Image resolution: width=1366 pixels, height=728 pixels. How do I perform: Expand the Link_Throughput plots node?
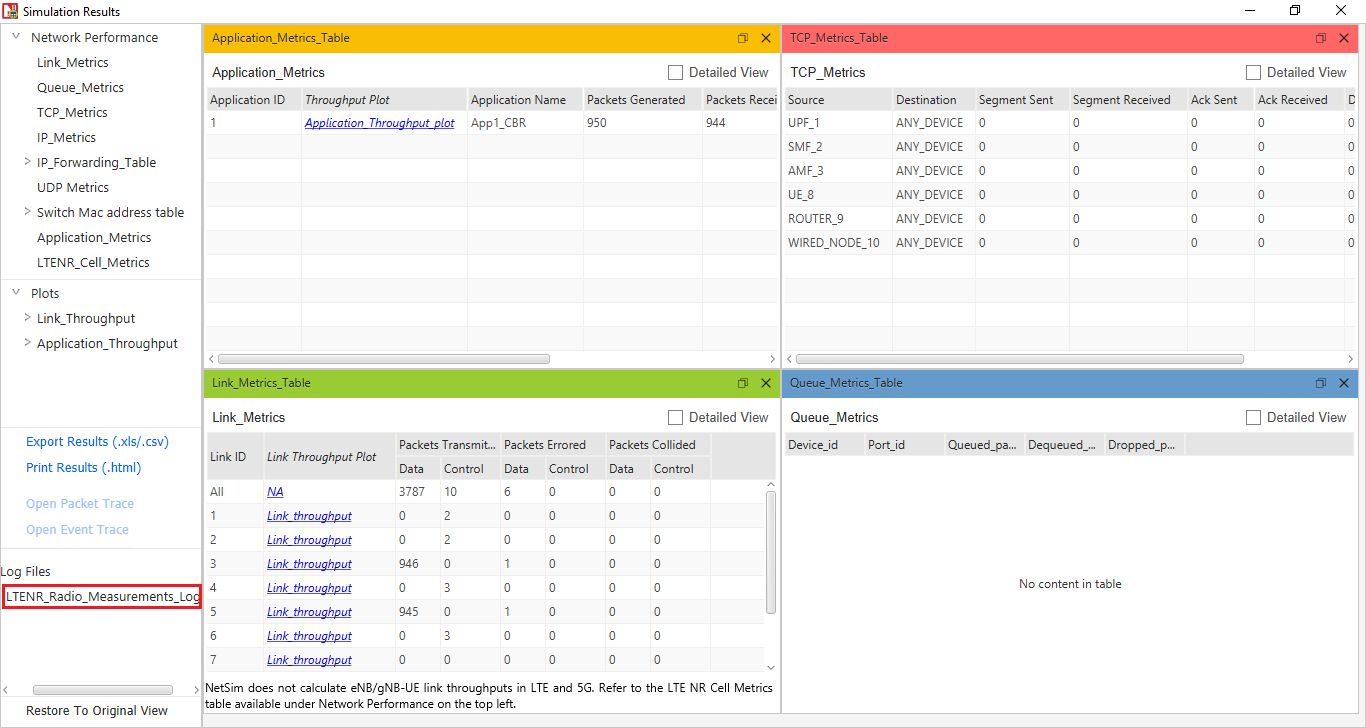click(x=27, y=317)
